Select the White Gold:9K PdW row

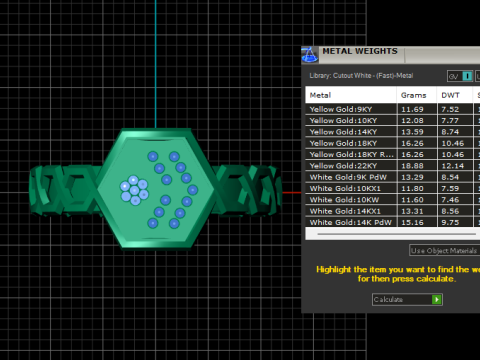[393, 177]
